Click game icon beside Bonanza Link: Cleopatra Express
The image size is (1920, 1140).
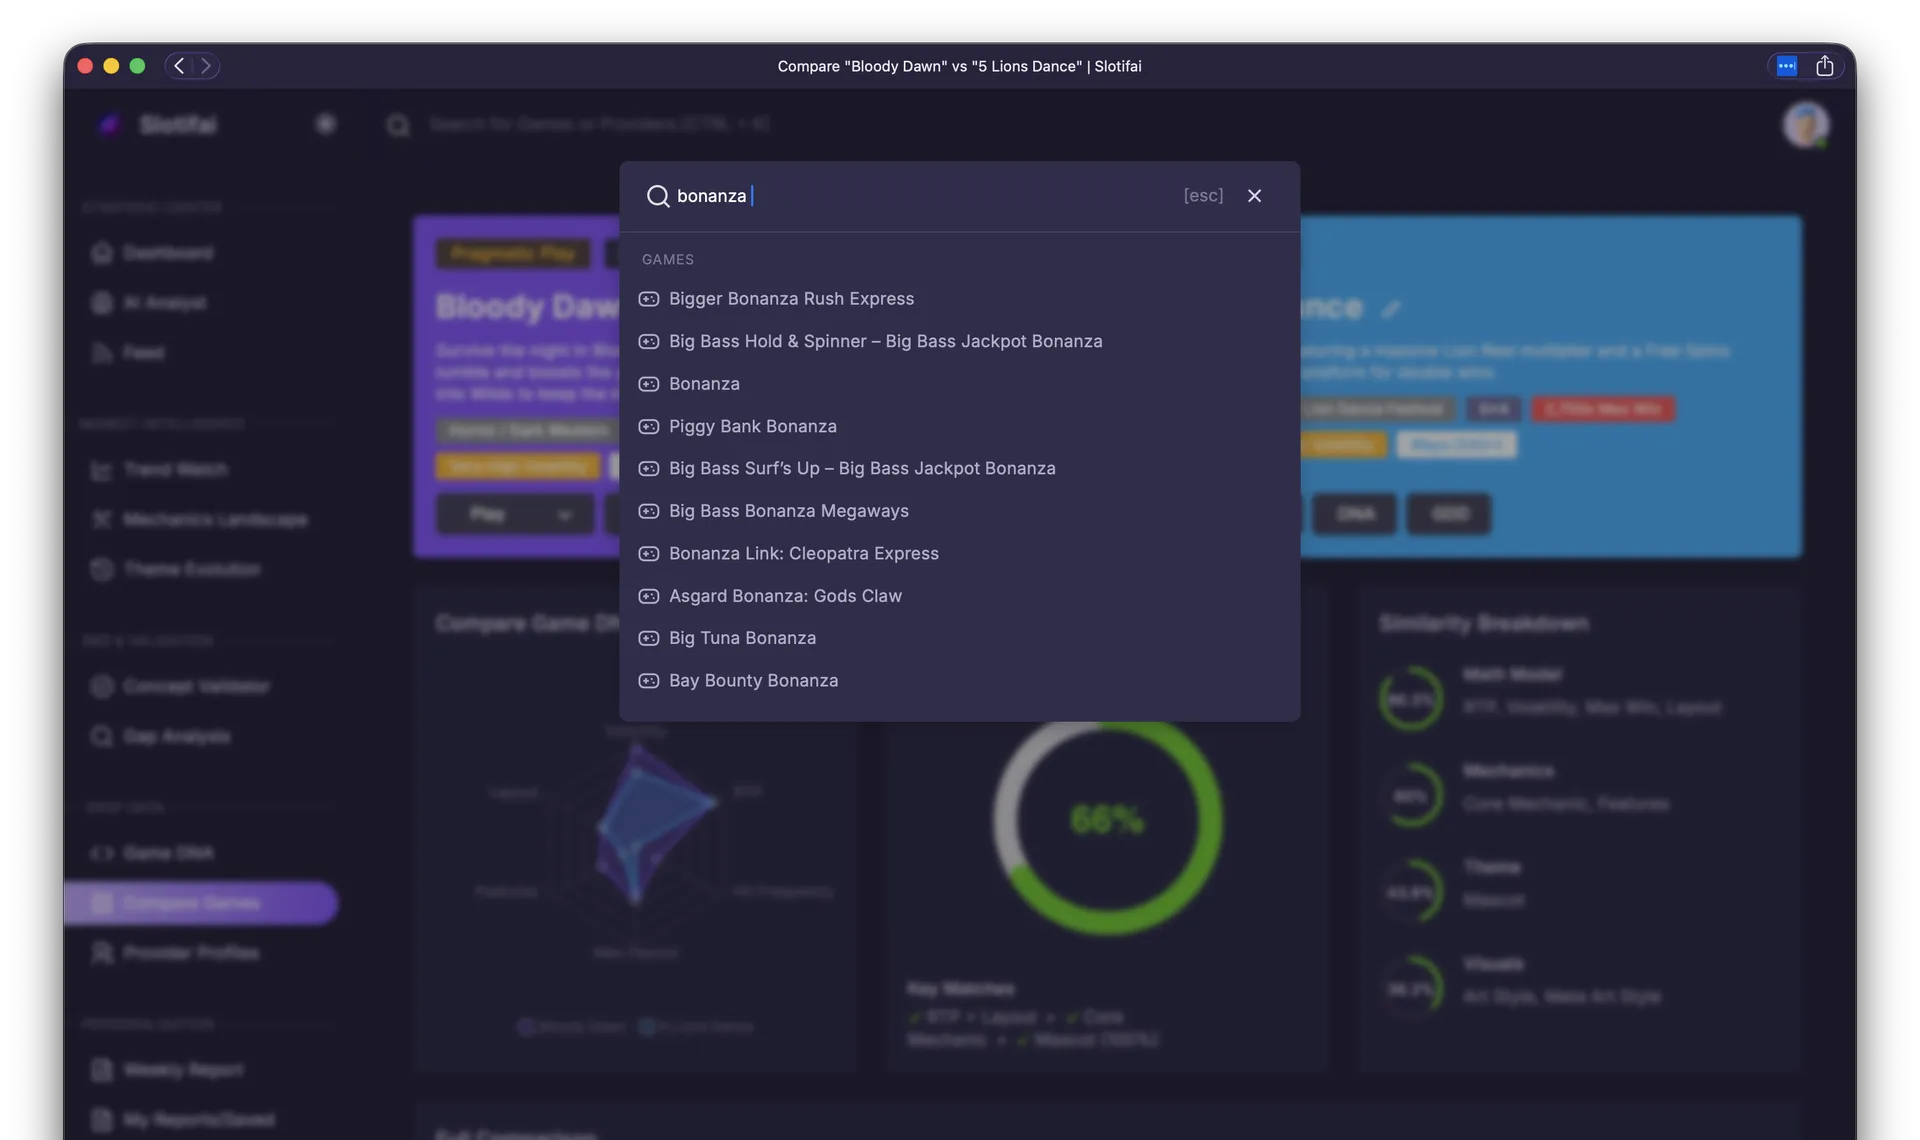(649, 554)
